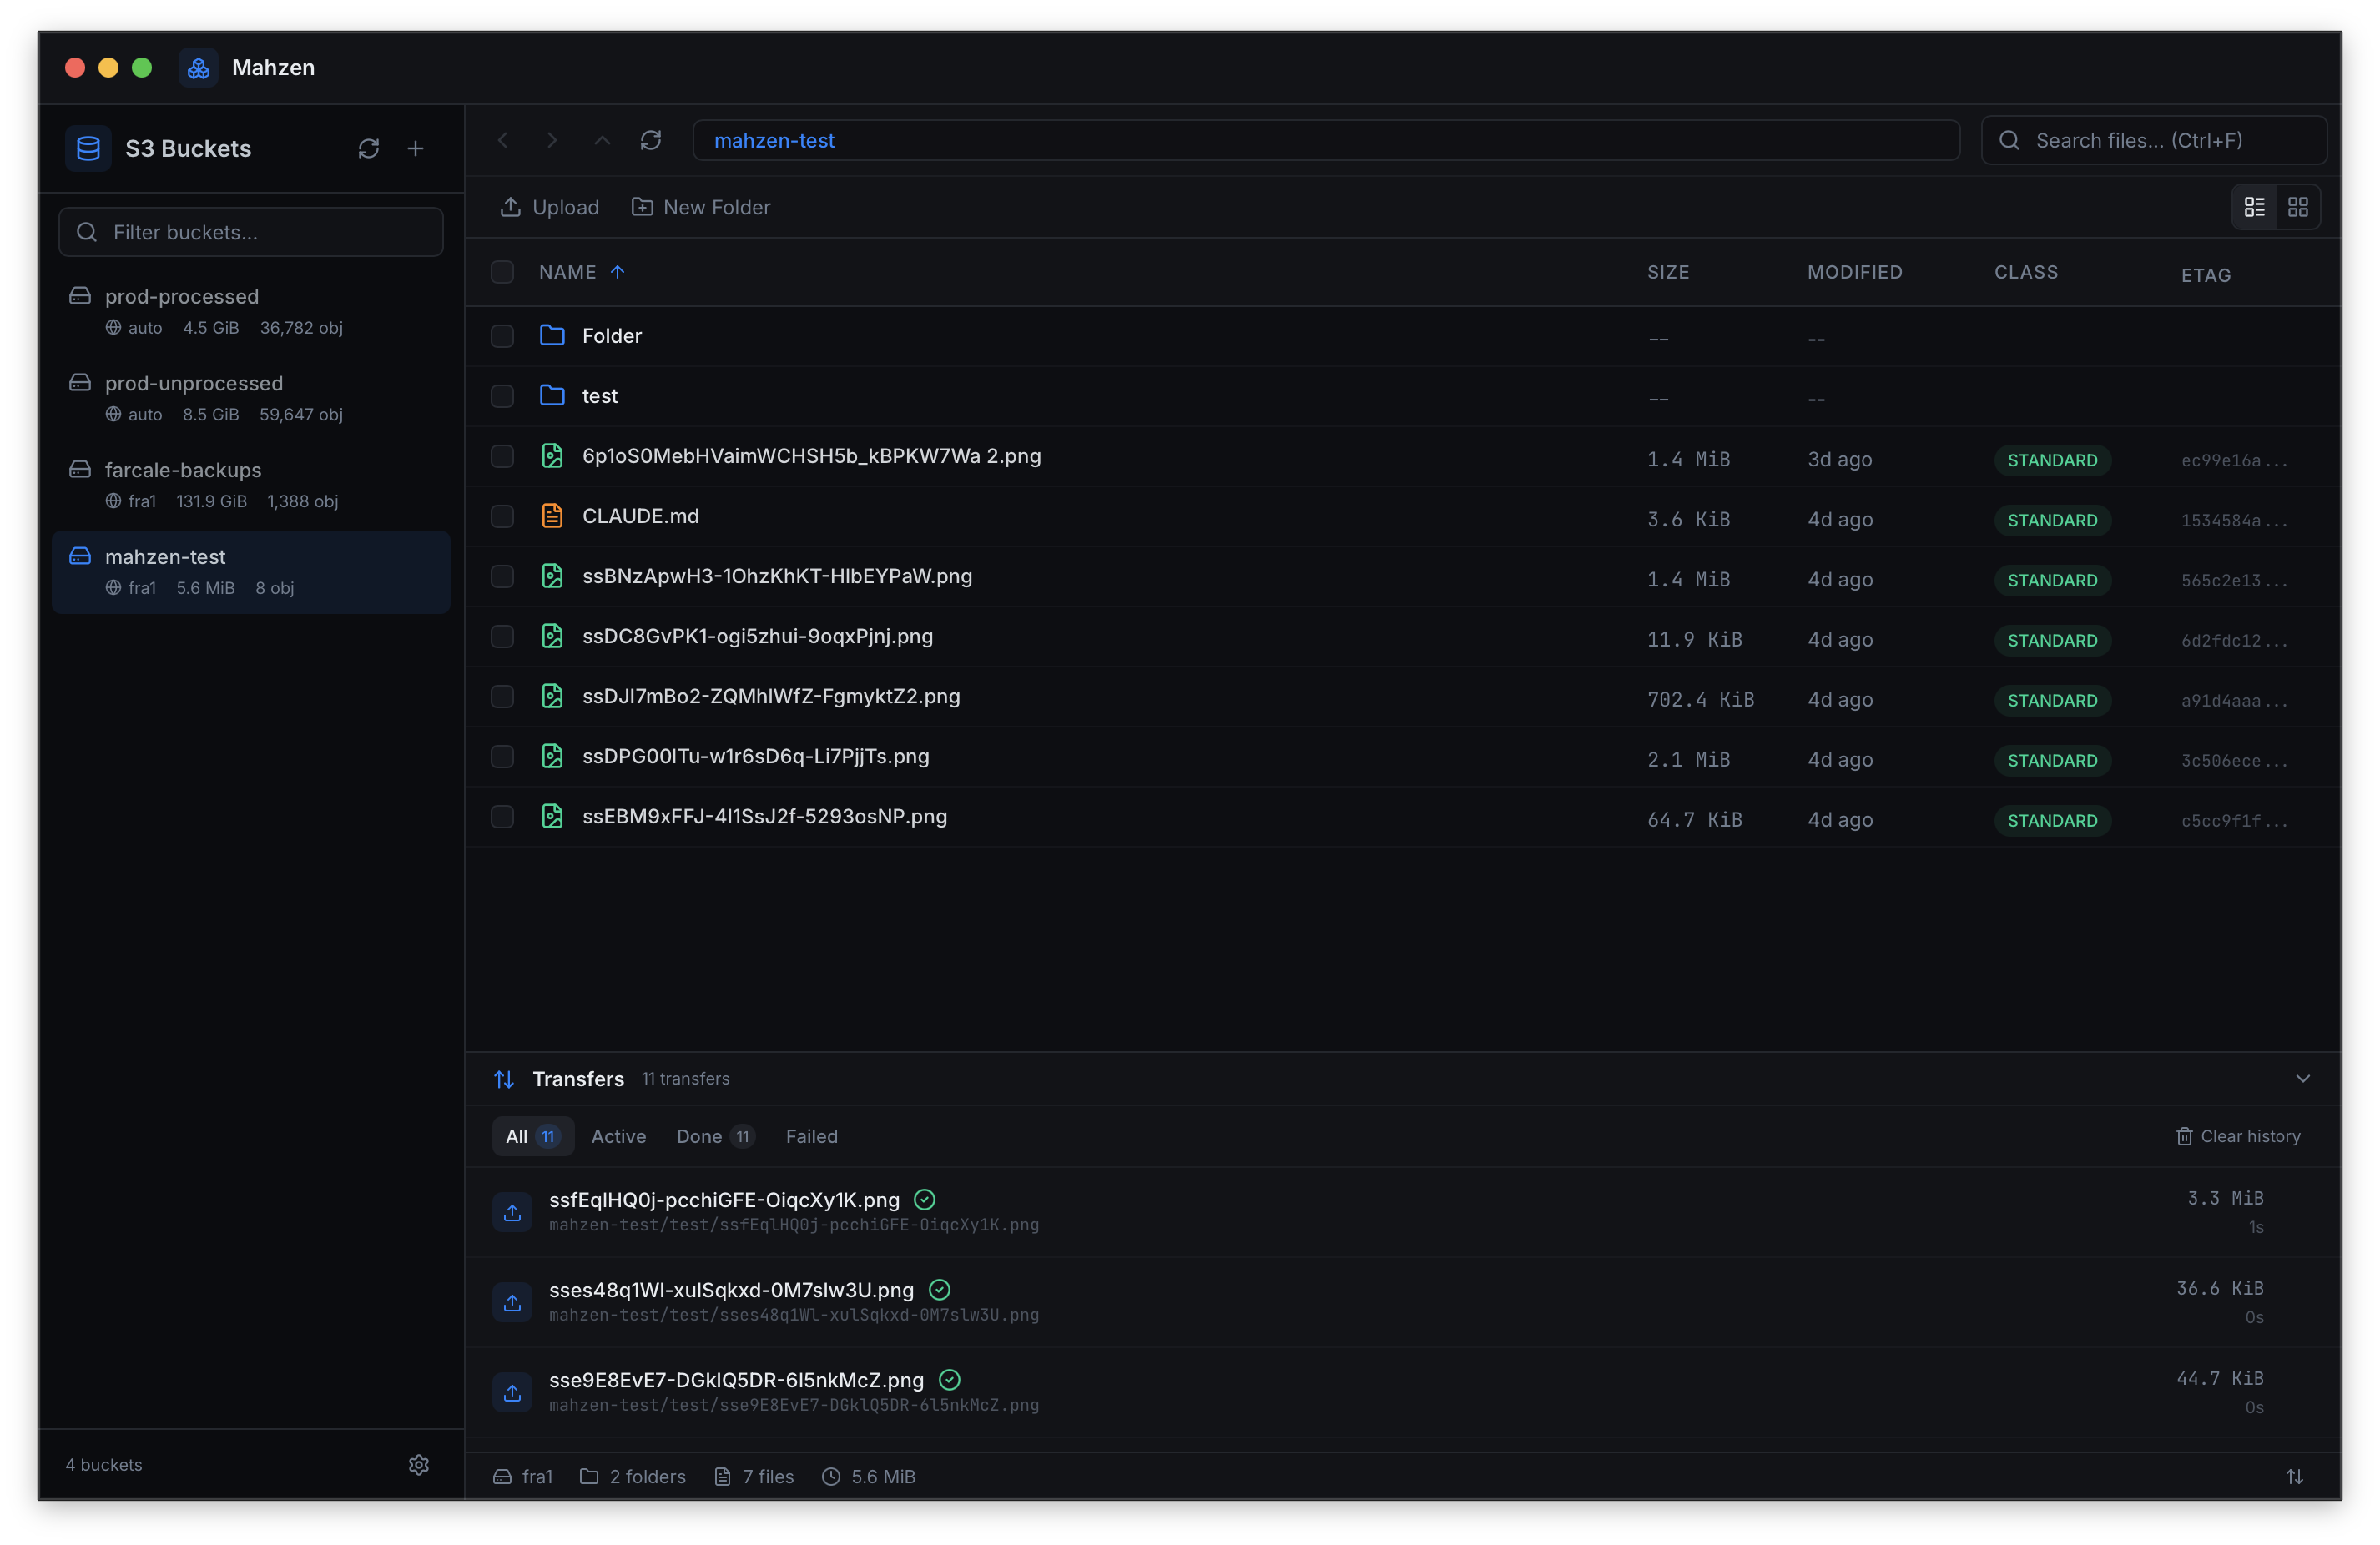Clear the transfer history
2380x1545 pixels.
[x=2238, y=1136]
